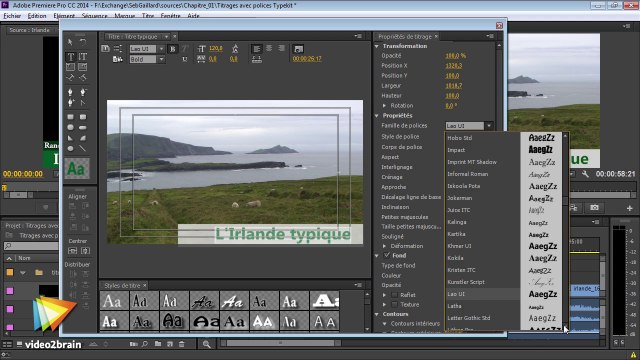Click the title timecode 00:00:26:17
This screenshot has width=640, height=360.
tap(307, 59)
